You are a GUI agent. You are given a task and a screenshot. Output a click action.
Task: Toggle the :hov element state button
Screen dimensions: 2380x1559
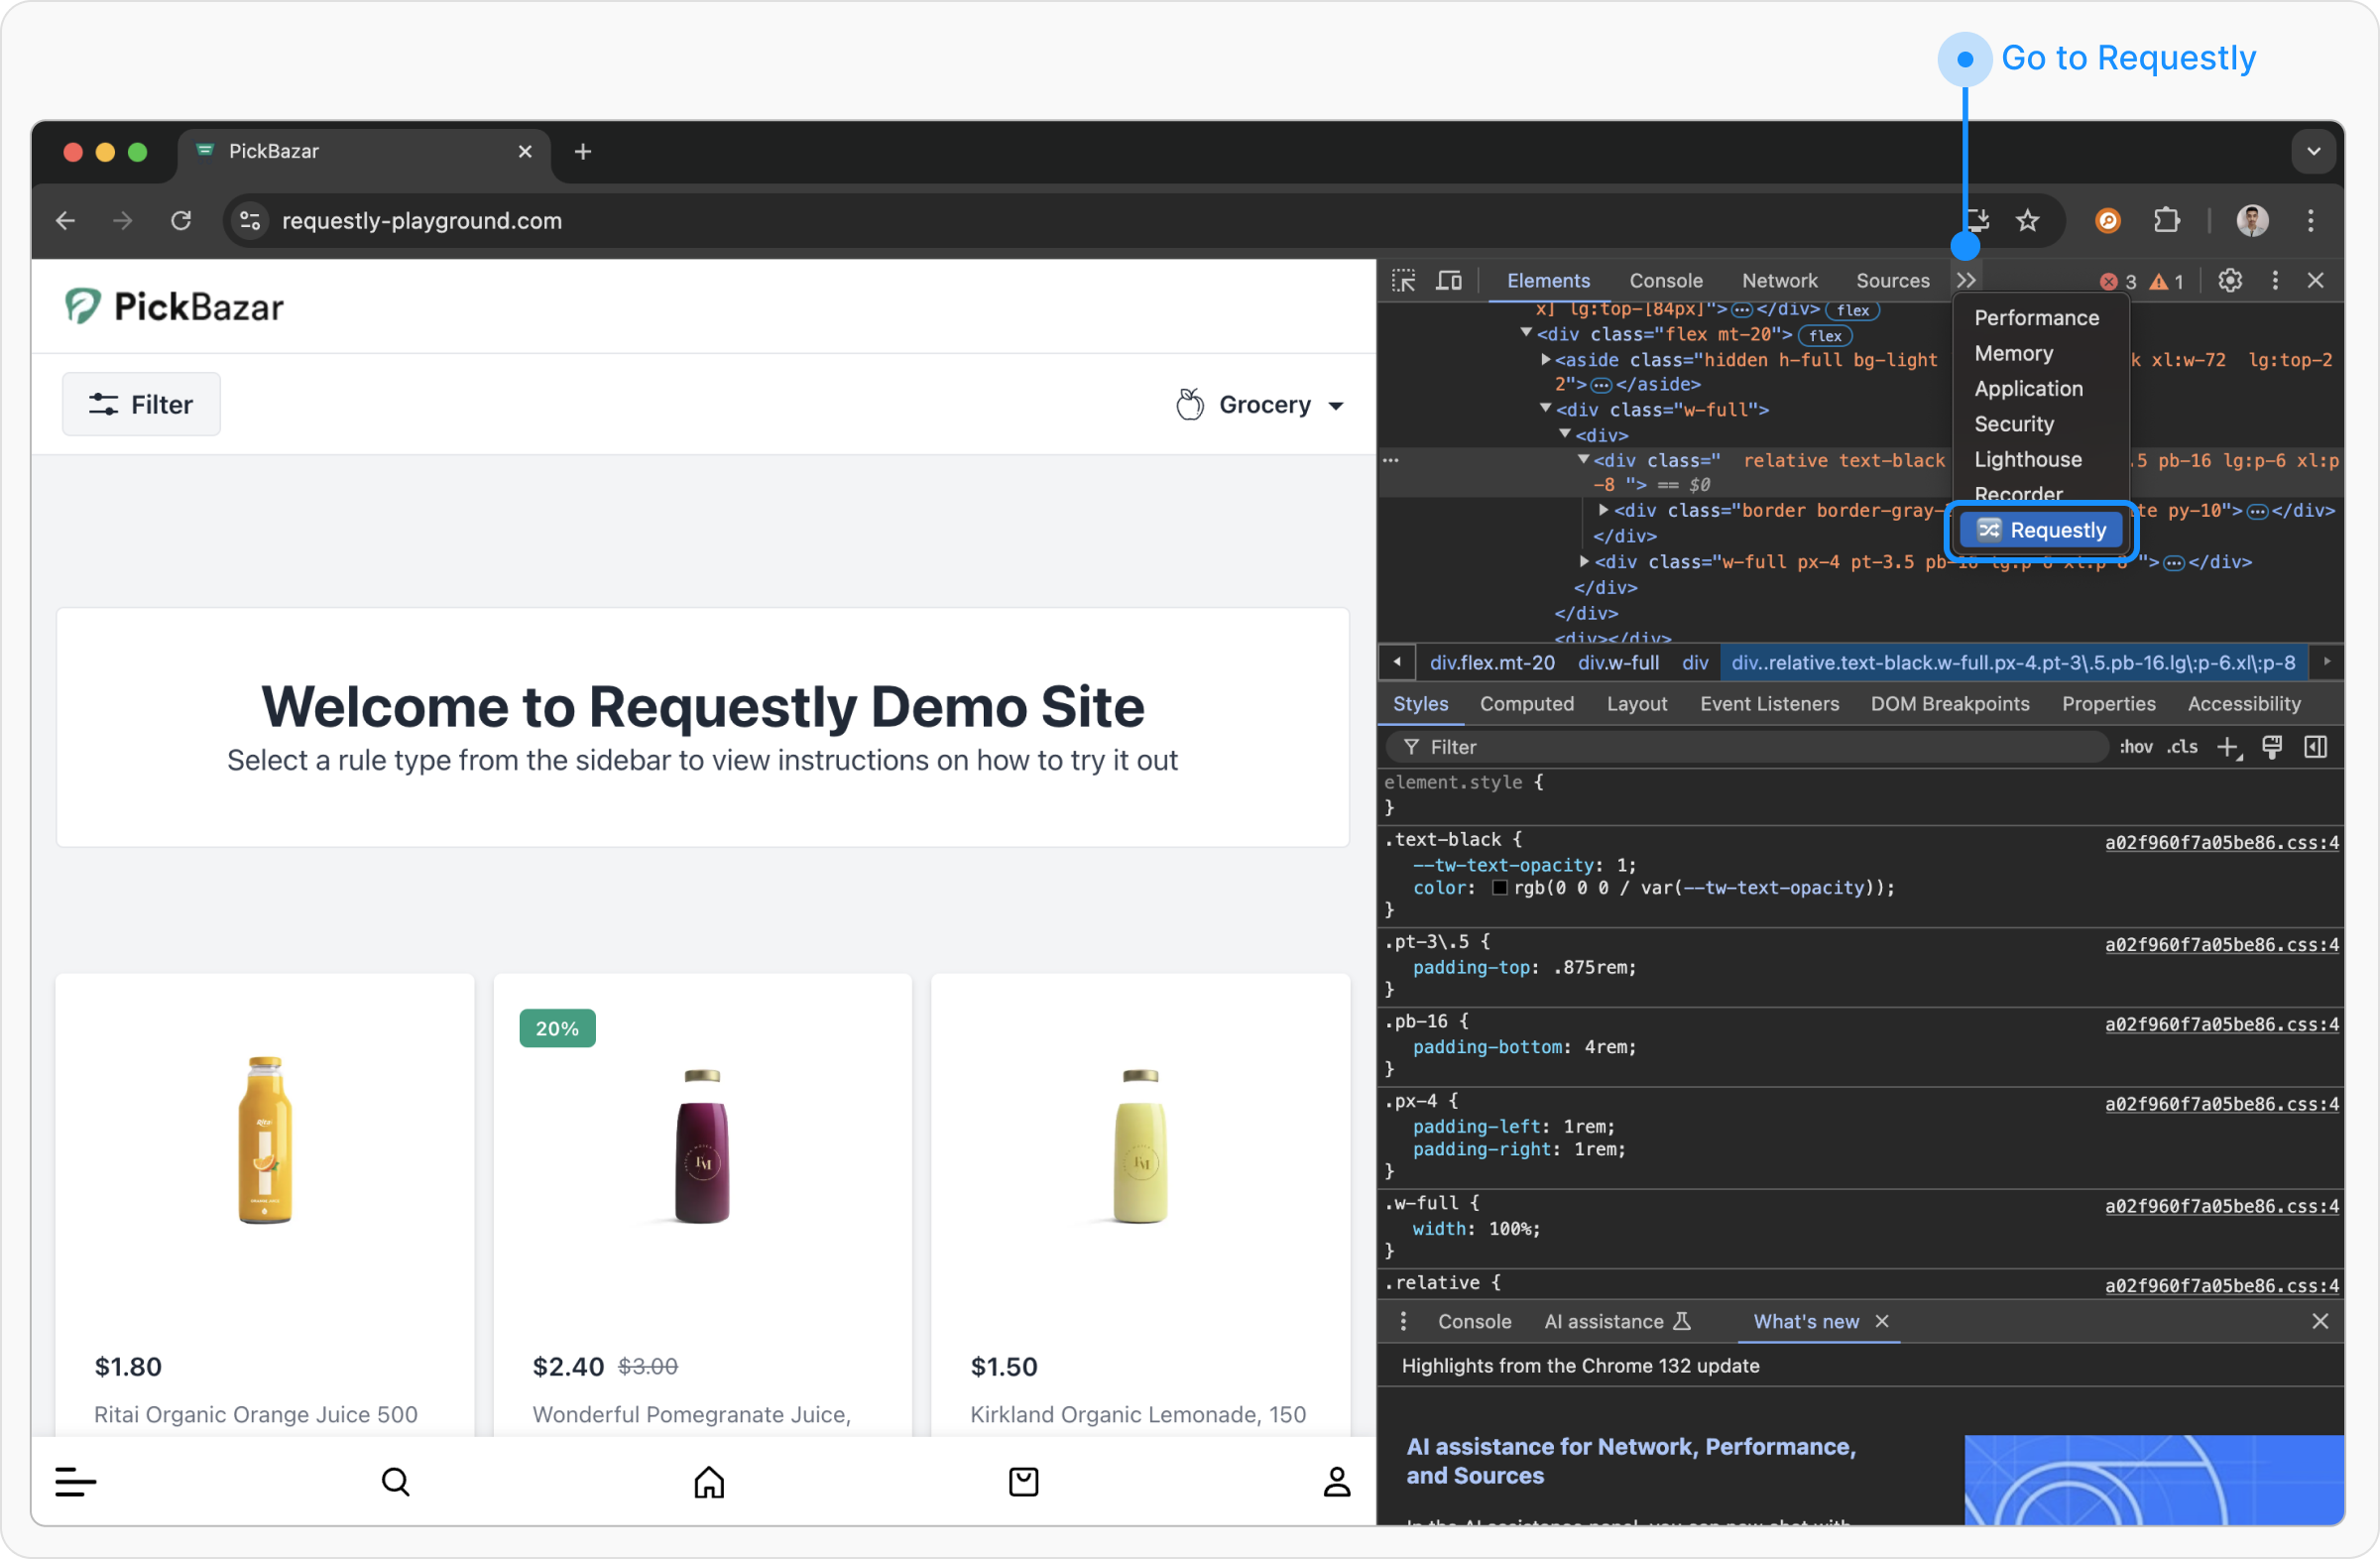[x=2135, y=747]
